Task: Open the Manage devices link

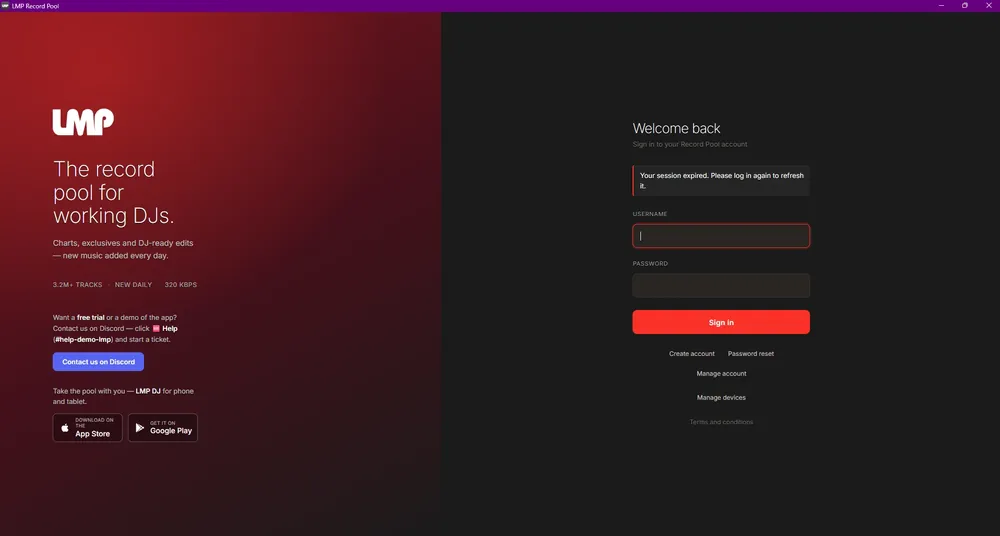Action: [721, 398]
